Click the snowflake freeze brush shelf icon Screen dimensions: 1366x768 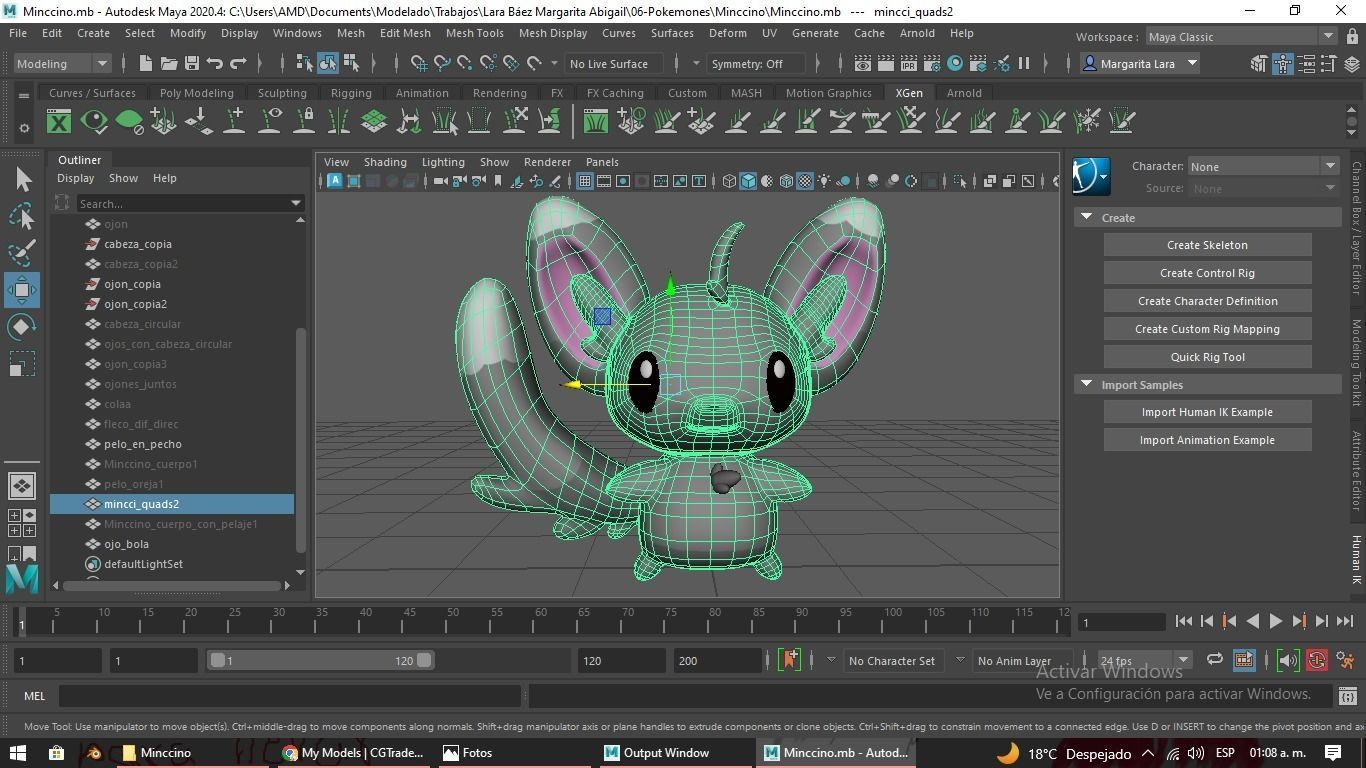[x=1087, y=122]
